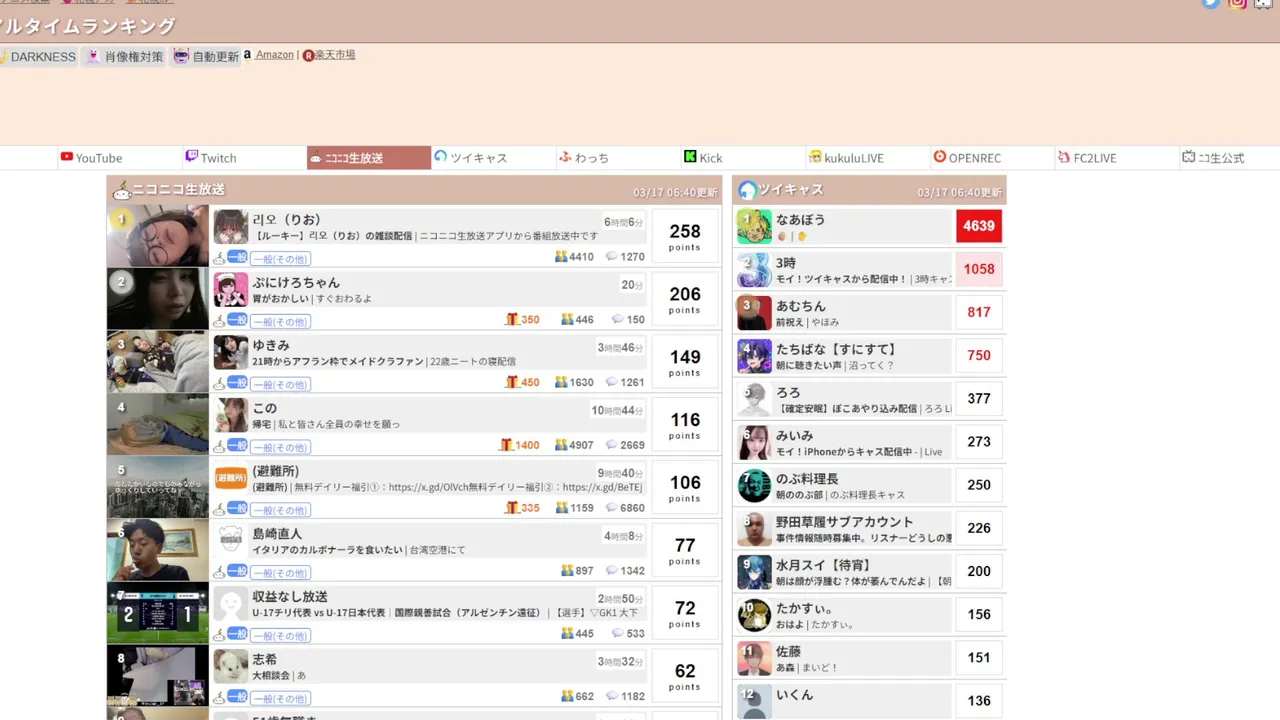Screen dimensions: 1280x720
Task: Open the わっち tab
Action: point(584,158)
